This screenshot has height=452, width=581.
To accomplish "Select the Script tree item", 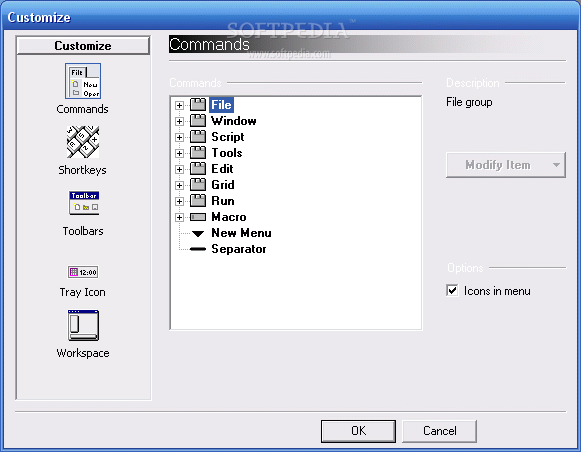I will (x=228, y=137).
